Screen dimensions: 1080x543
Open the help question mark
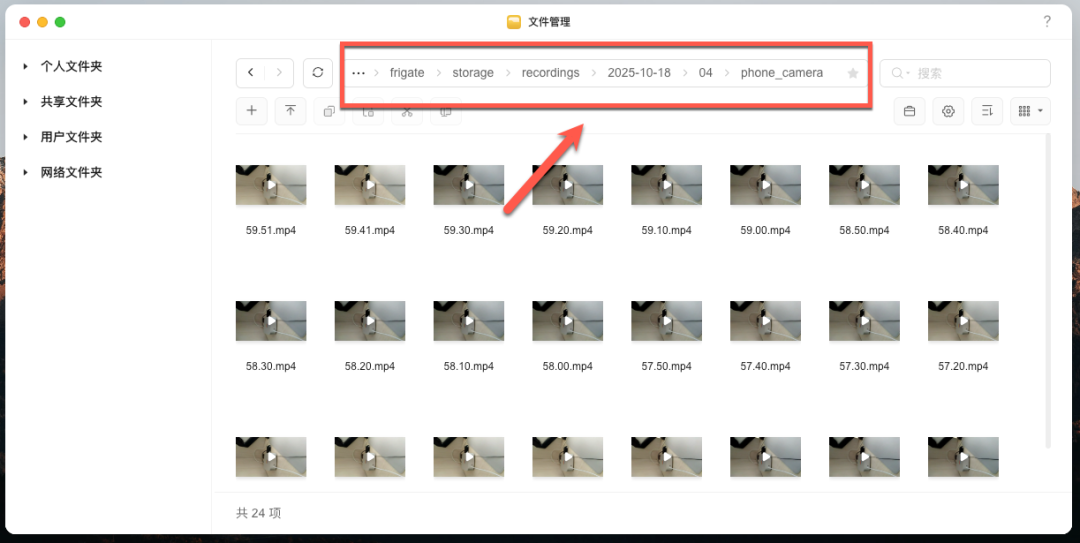pos(1047,21)
